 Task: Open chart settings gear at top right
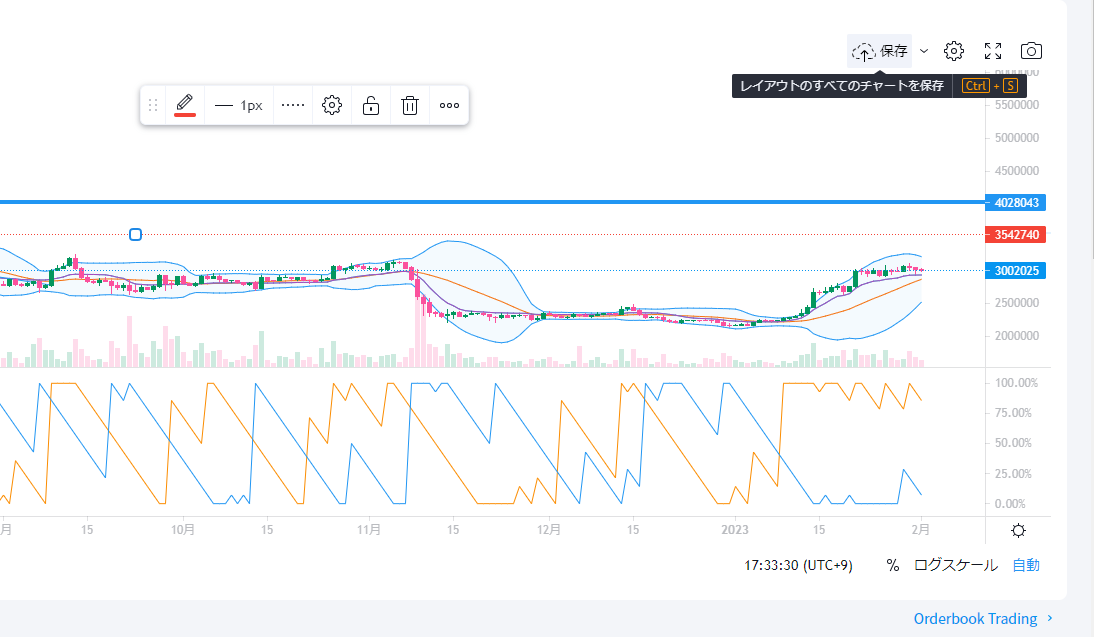pyautogui.click(x=954, y=51)
